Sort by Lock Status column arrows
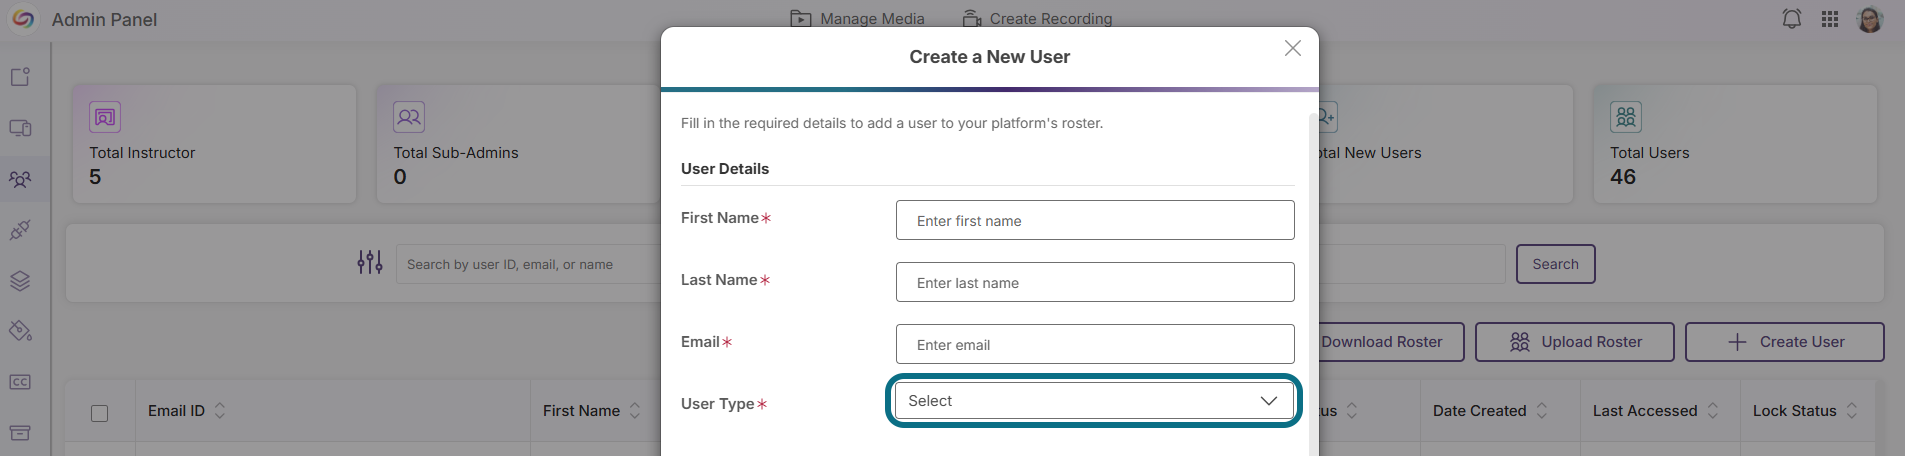The image size is (1905, 456). pos(1852,411)
